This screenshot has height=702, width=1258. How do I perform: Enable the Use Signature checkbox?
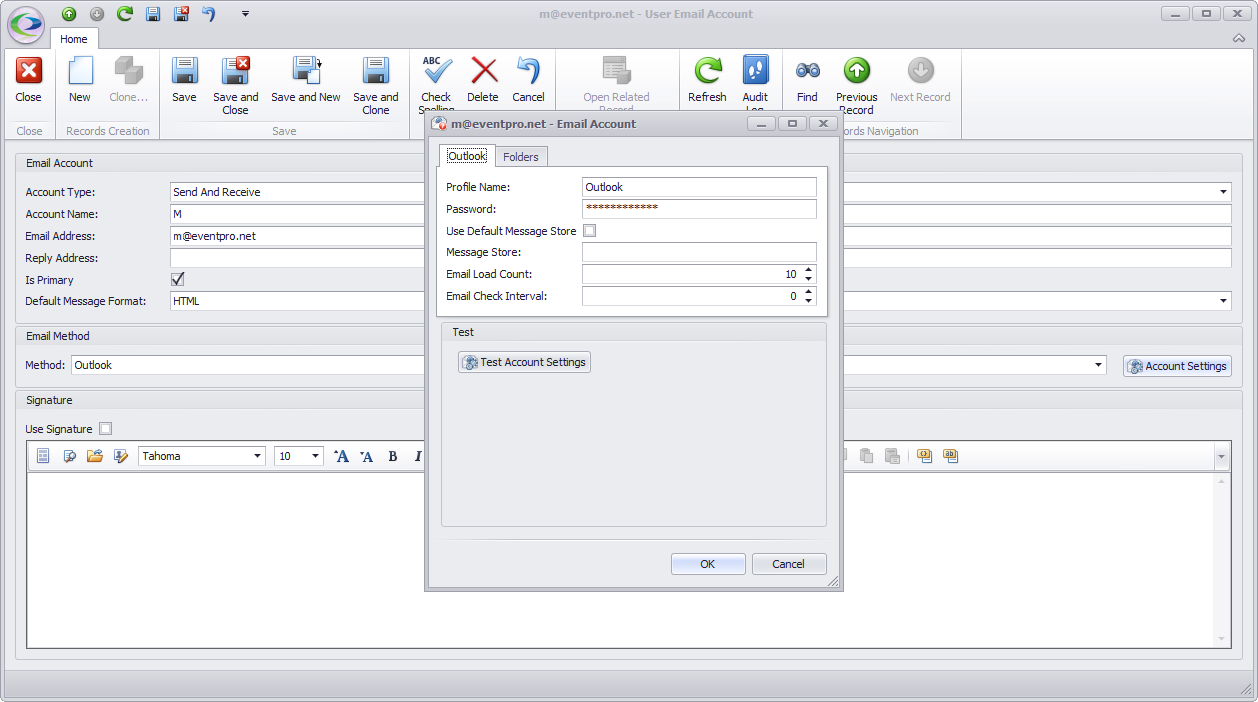tap(106, 428)
